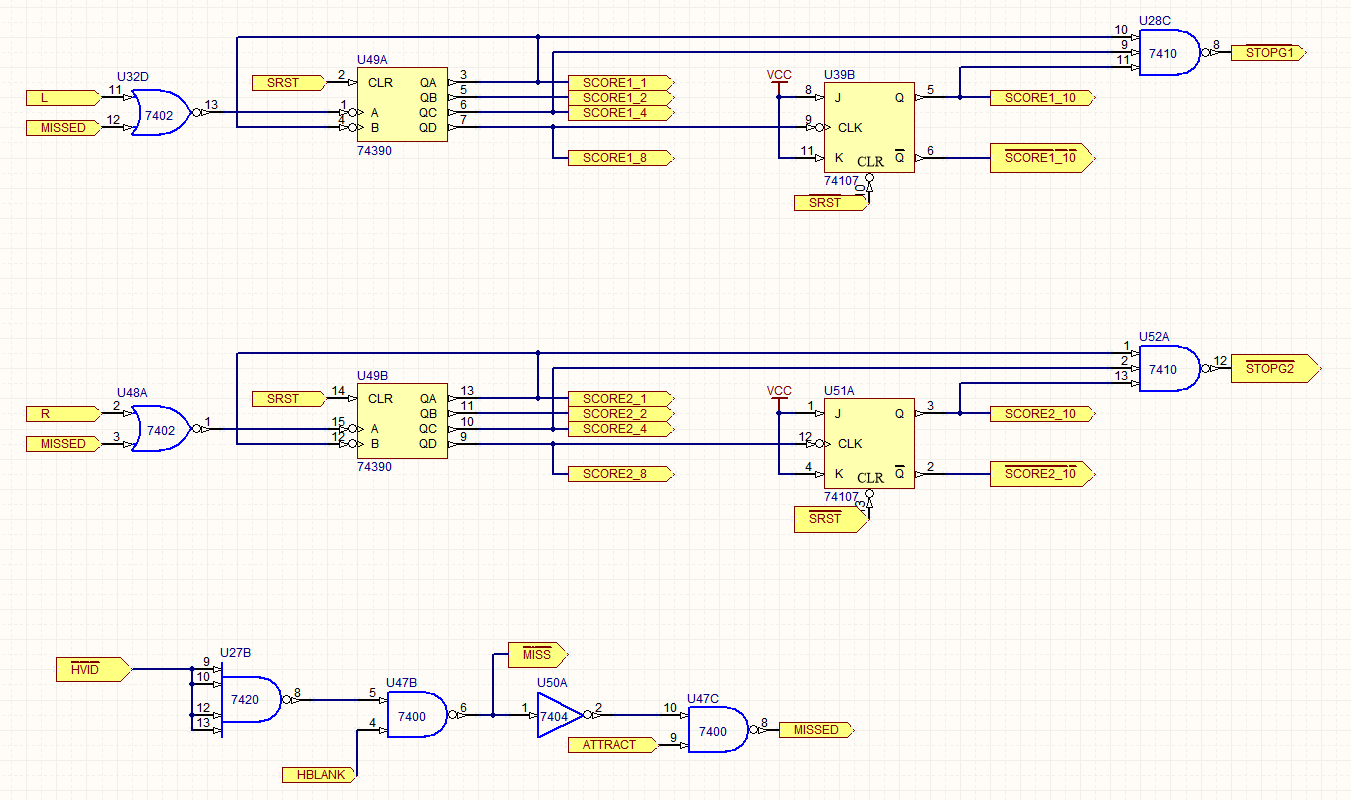Select the U47B 7400 NAND gate symbol
Image resolution: width=1351 pixels, height=800 pixels.
click(x=416, y=715)
